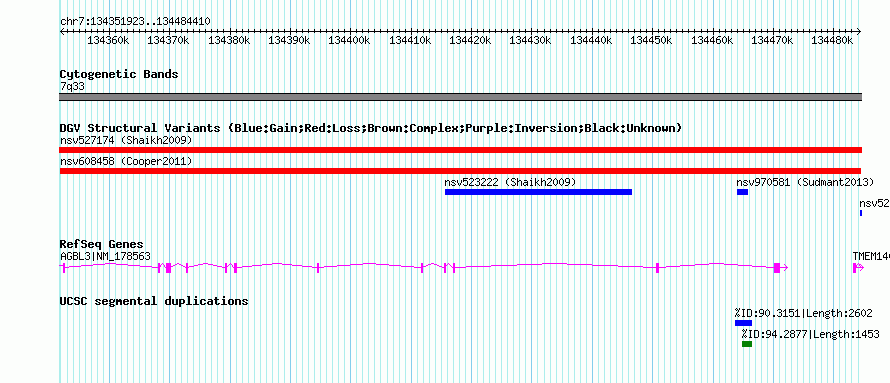890x383 pixels.
Task: Click the 134420k ruler tick label
Action: [471, 41]
